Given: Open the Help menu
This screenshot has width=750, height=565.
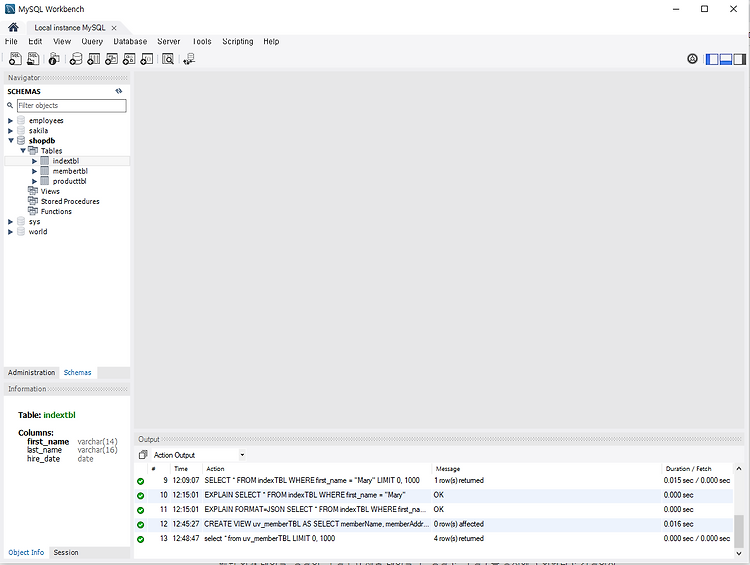Looking at the screenshot, I should pyautogui.click(x=271, y=42).
